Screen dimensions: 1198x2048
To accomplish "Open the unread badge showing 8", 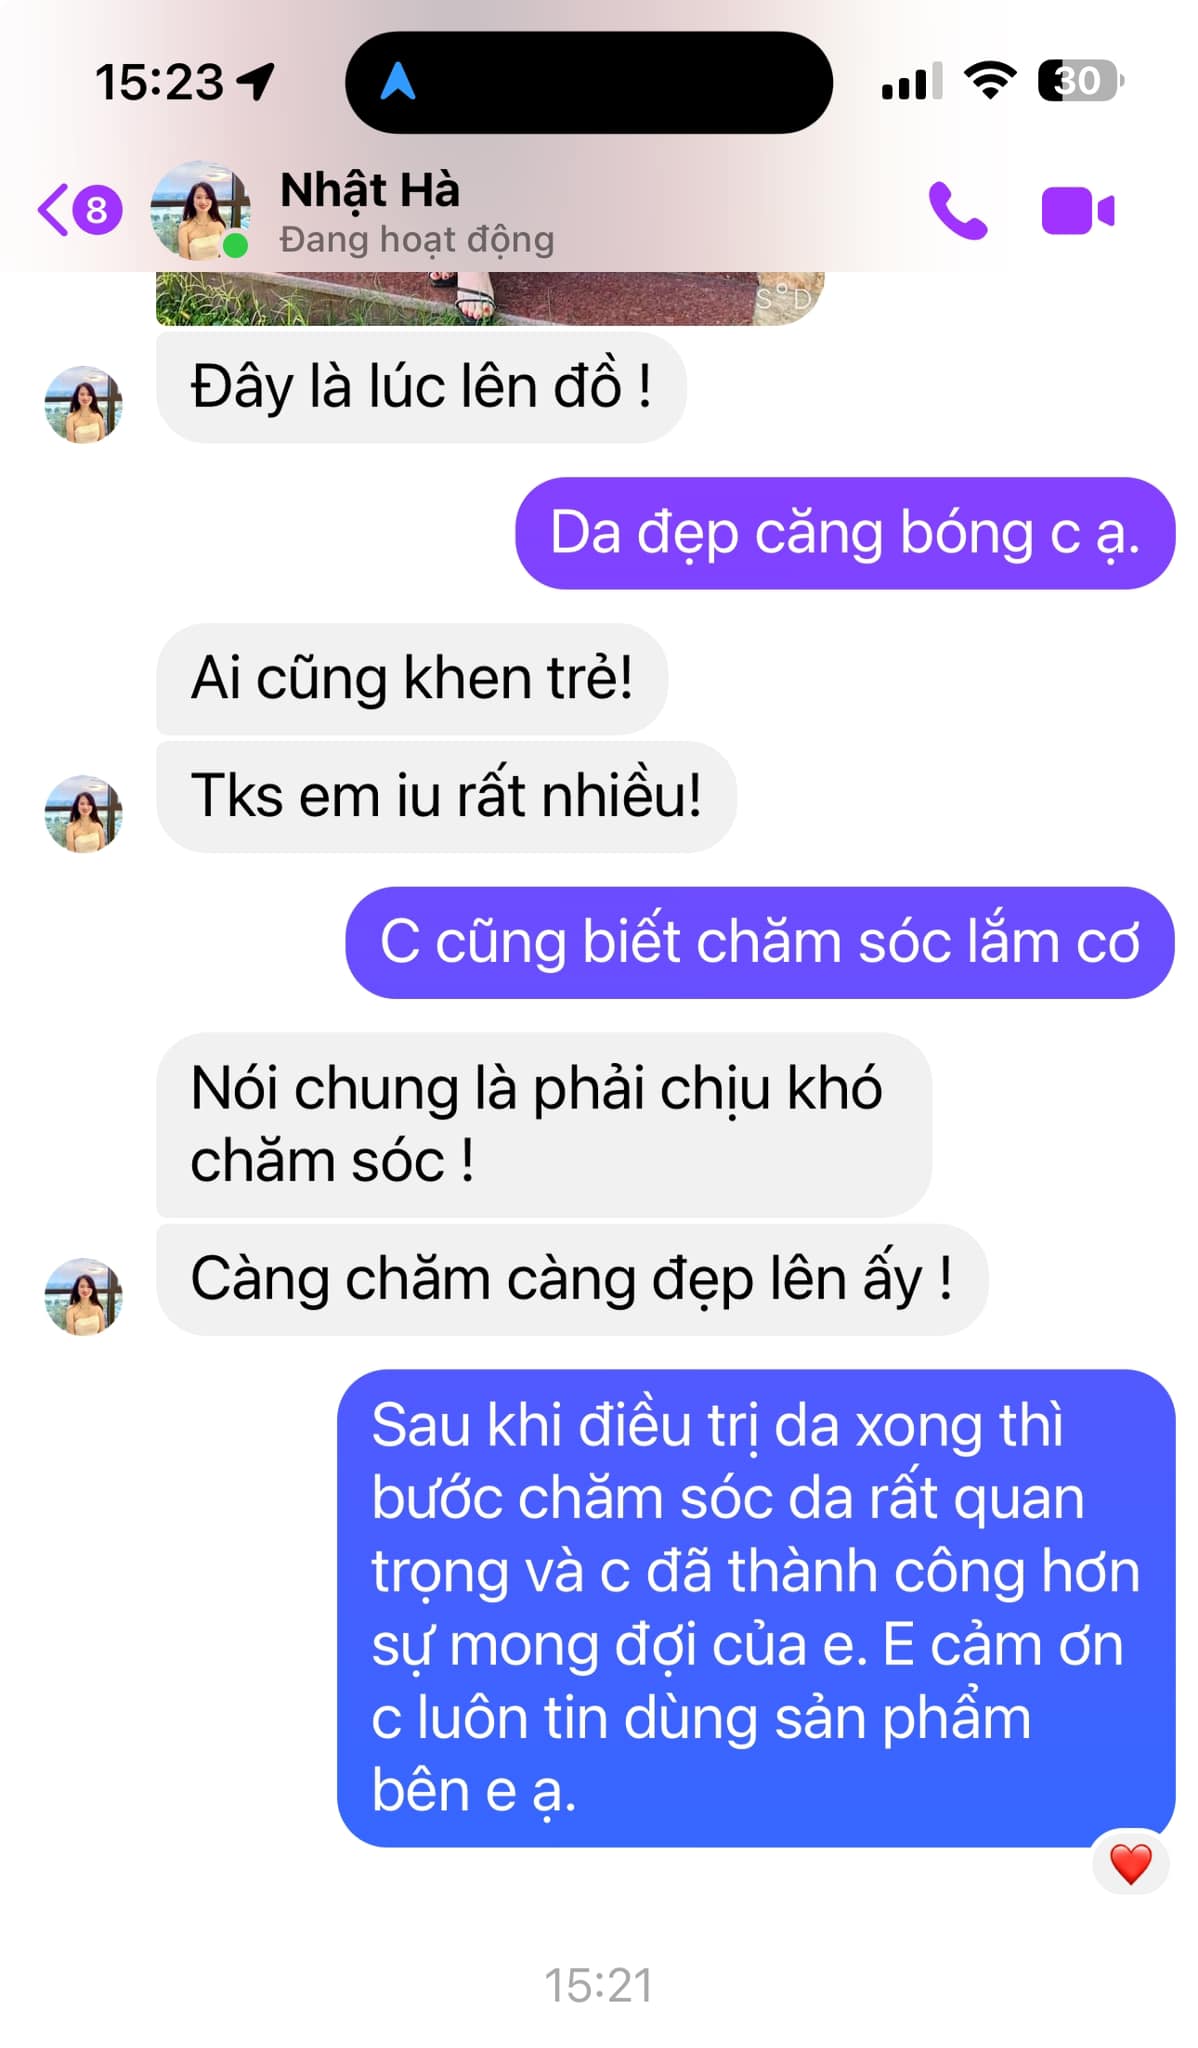I will (x=96, y=210).
